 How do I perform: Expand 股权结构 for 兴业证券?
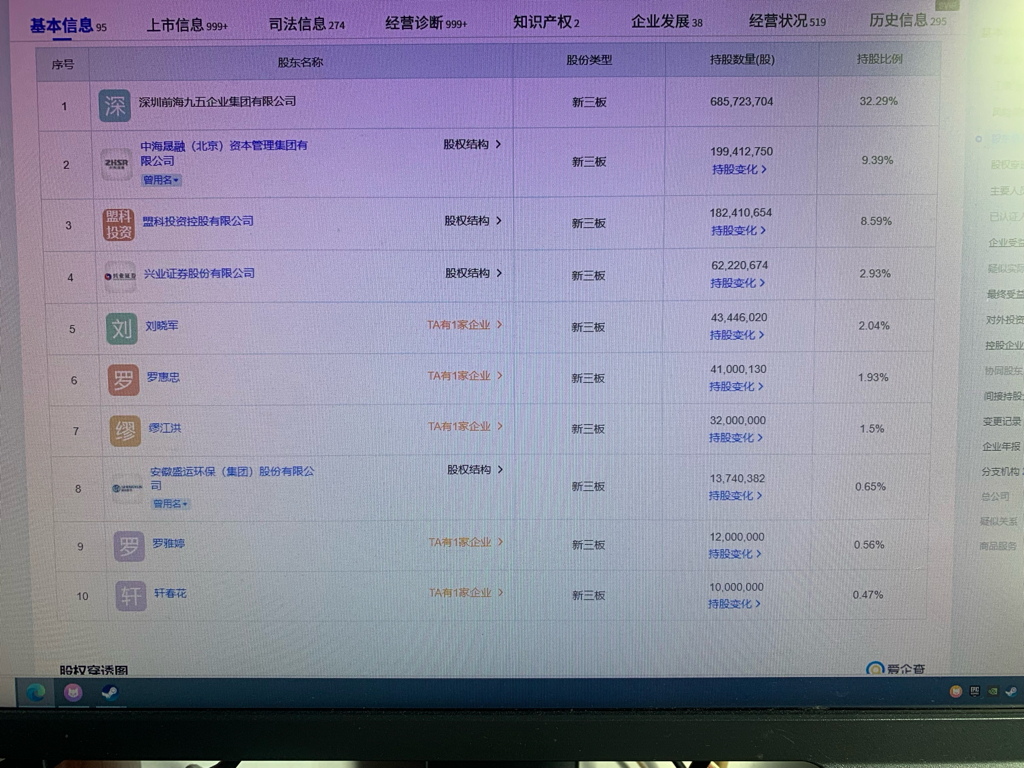(x=473, y=273)
